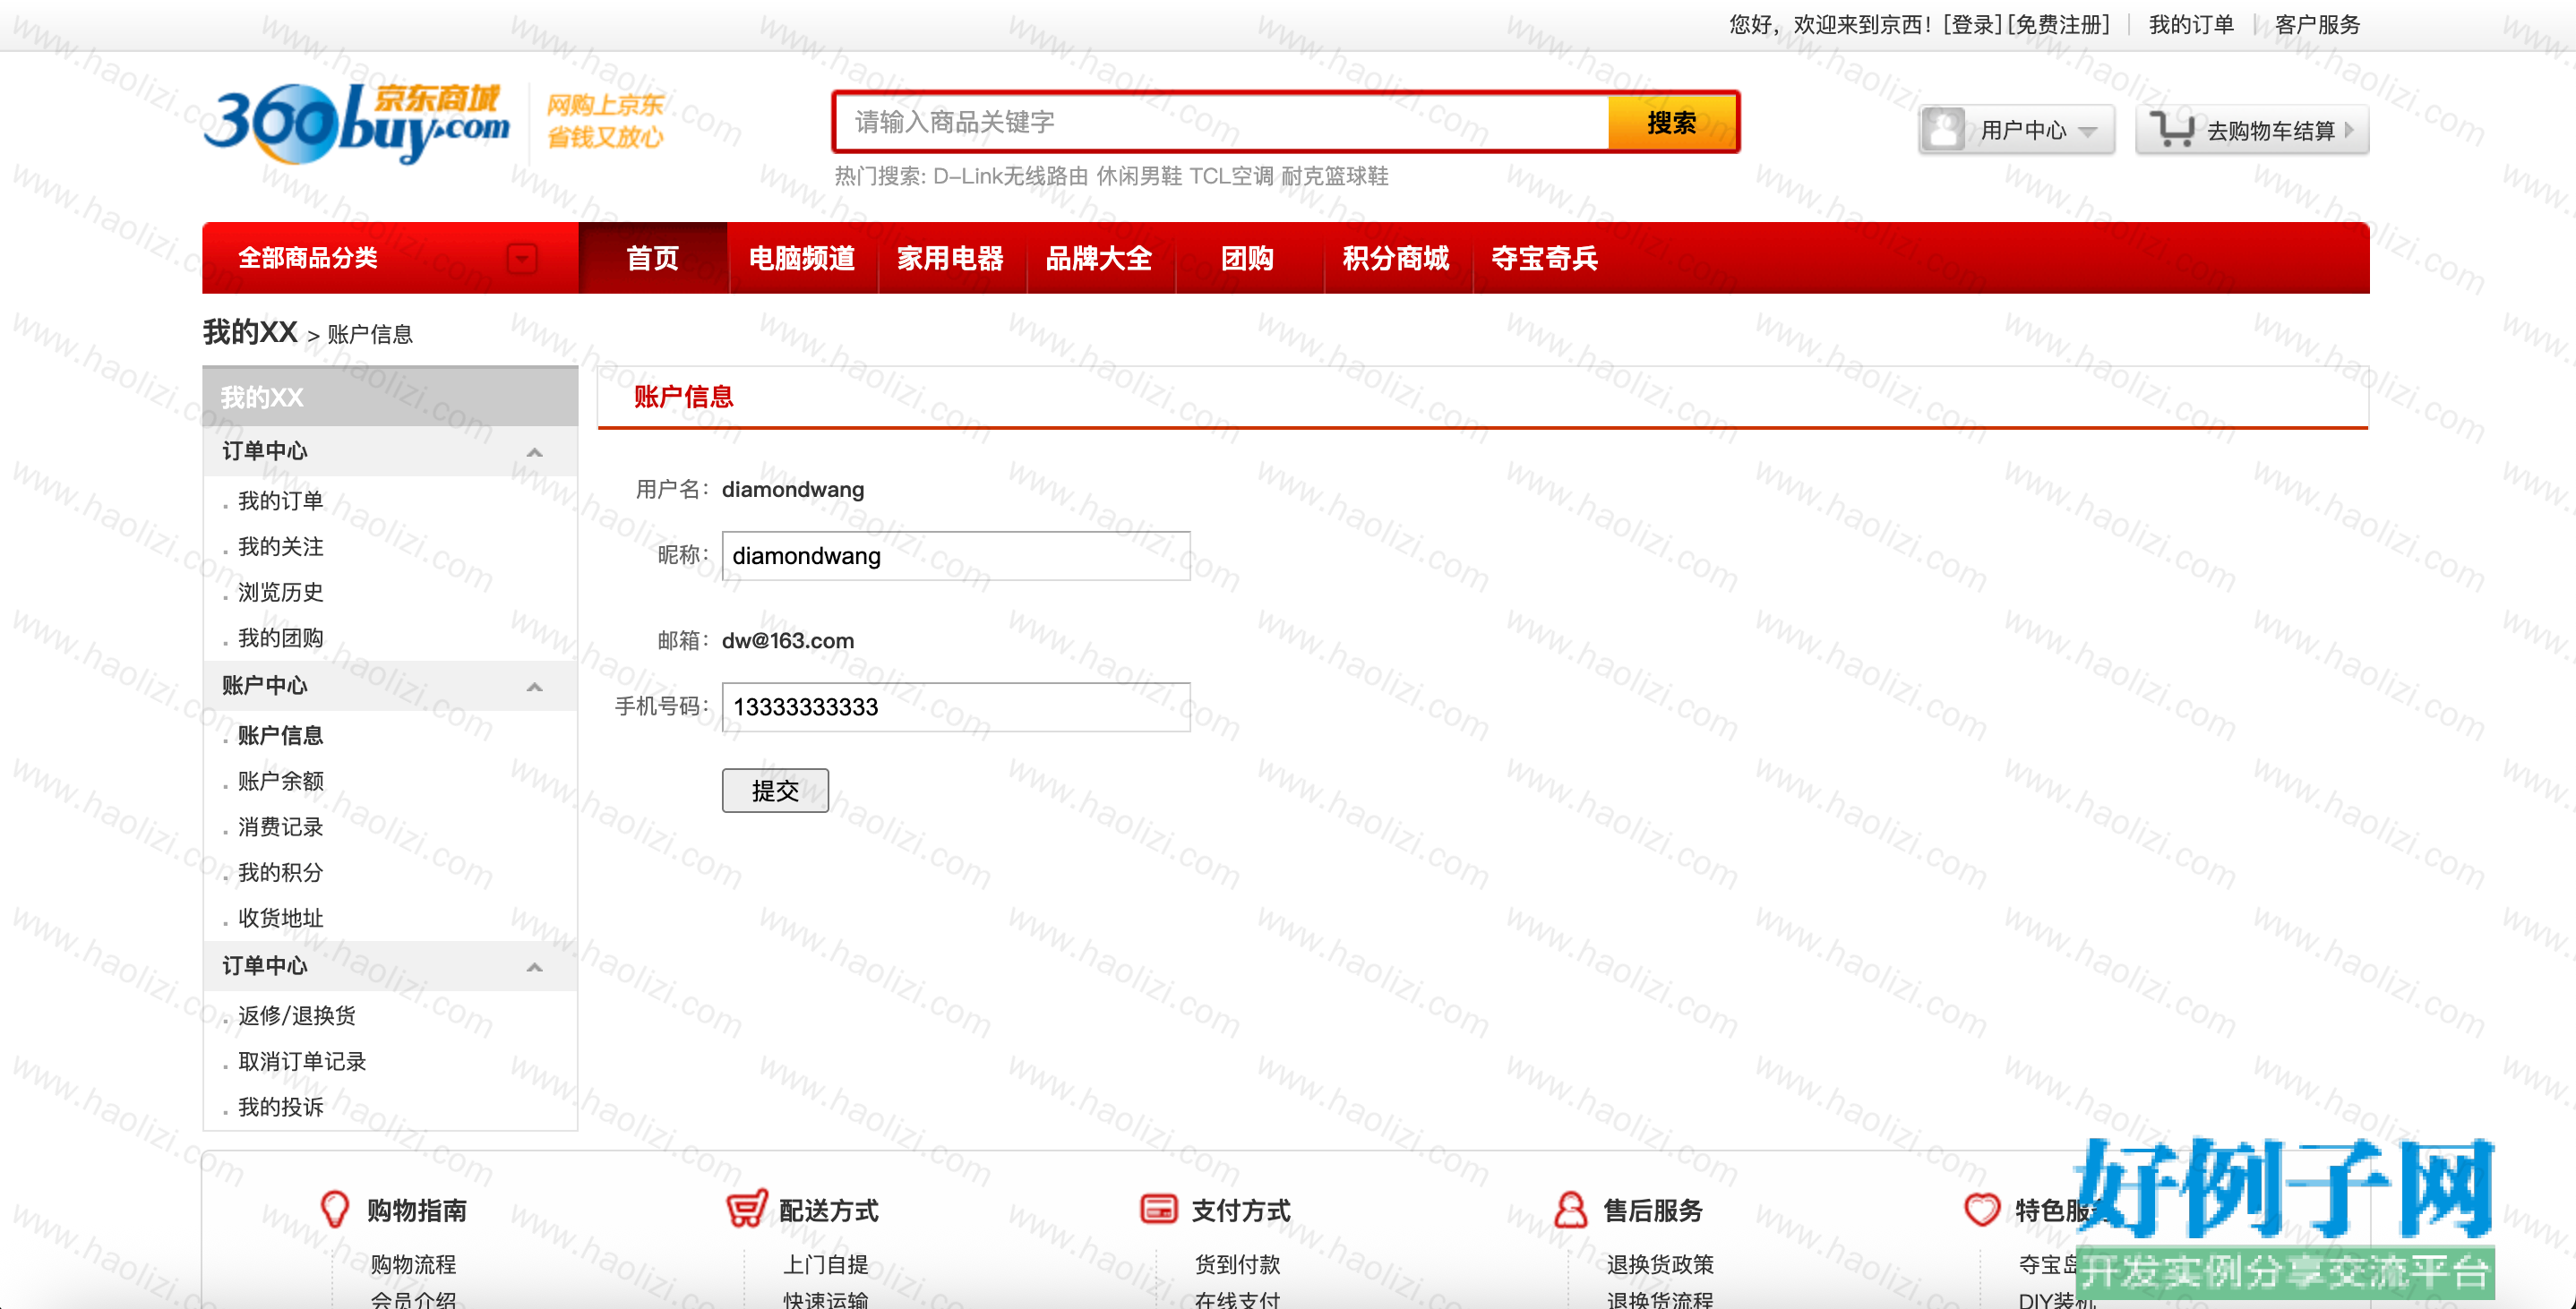The width and height of the screenshot is (2576, 1309).
Task: Click the 手机号码 phone input field
Action: (956, 707)
